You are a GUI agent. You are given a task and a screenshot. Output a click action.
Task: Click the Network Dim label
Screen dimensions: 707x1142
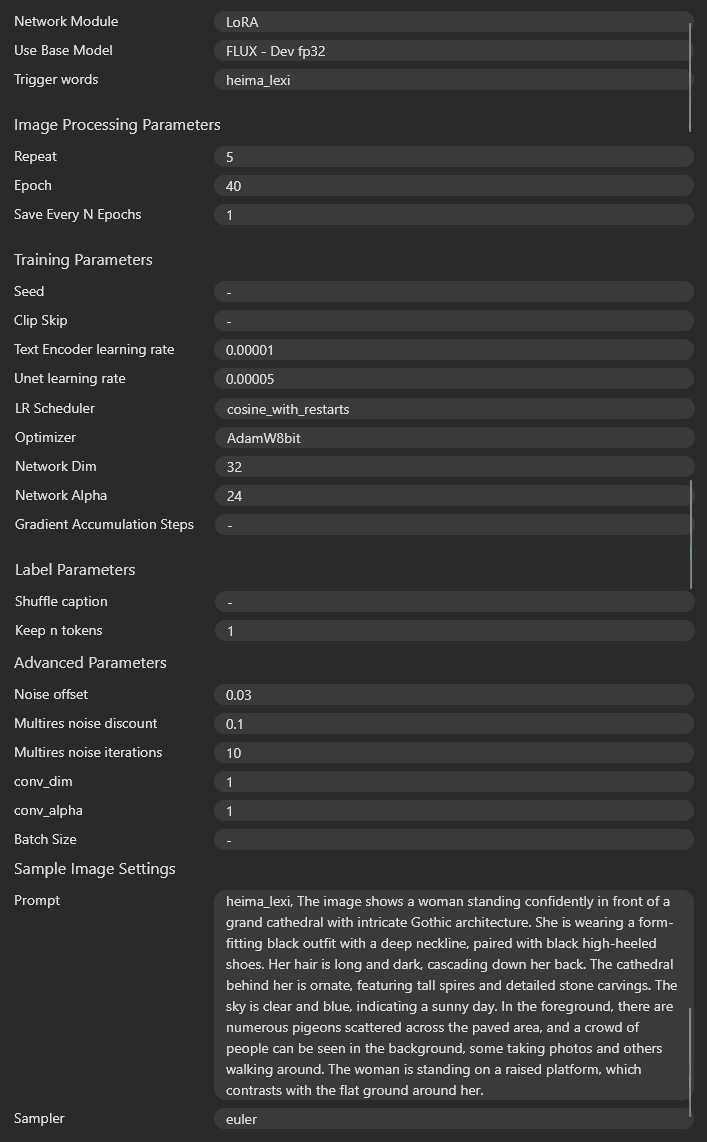55,466
